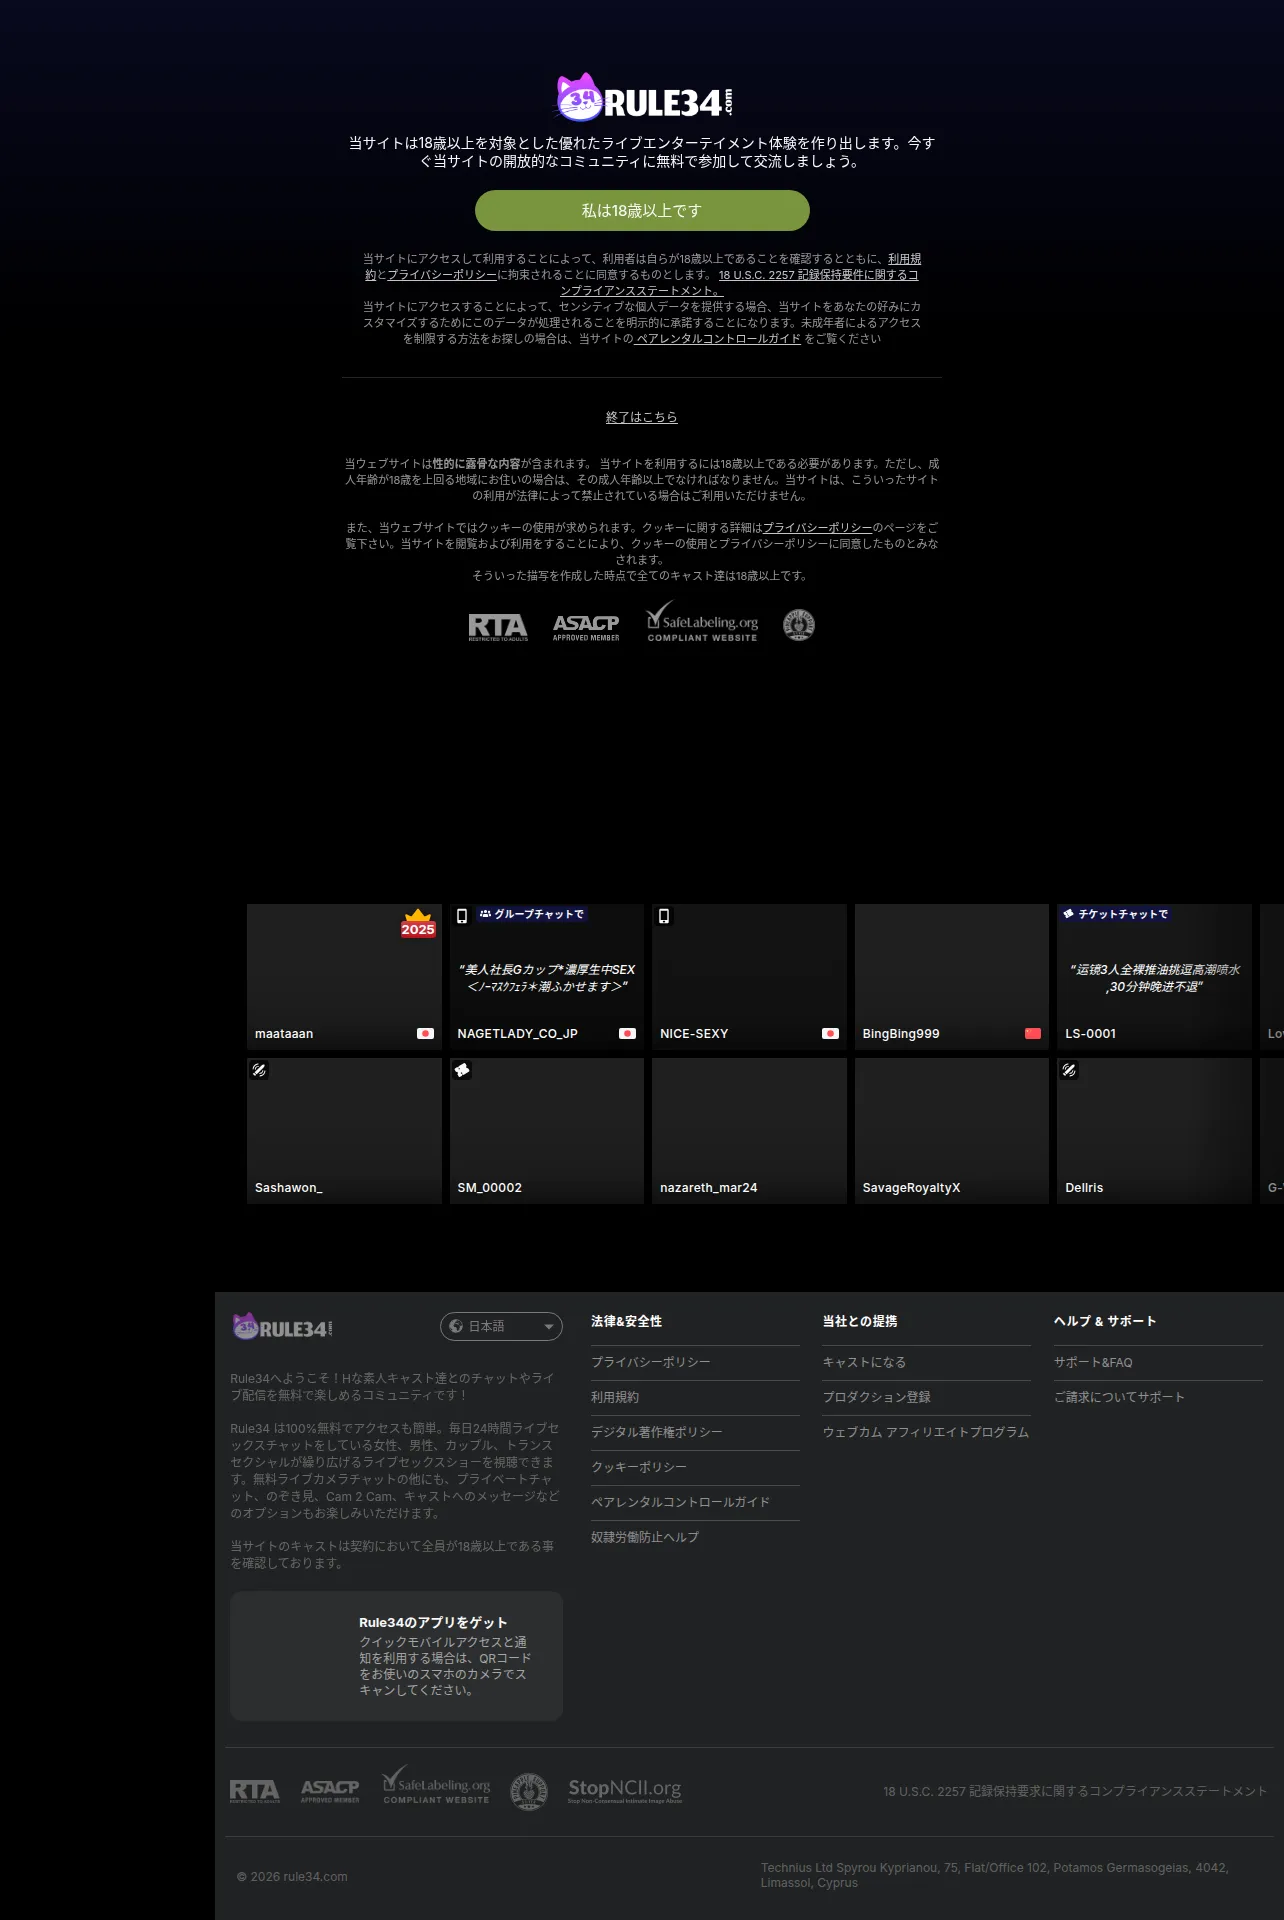Click the SafeLabeling.org badge in the footer
This screenshot has height=1920, width=1284.
pyautogui.click(x=436, y=1785)
